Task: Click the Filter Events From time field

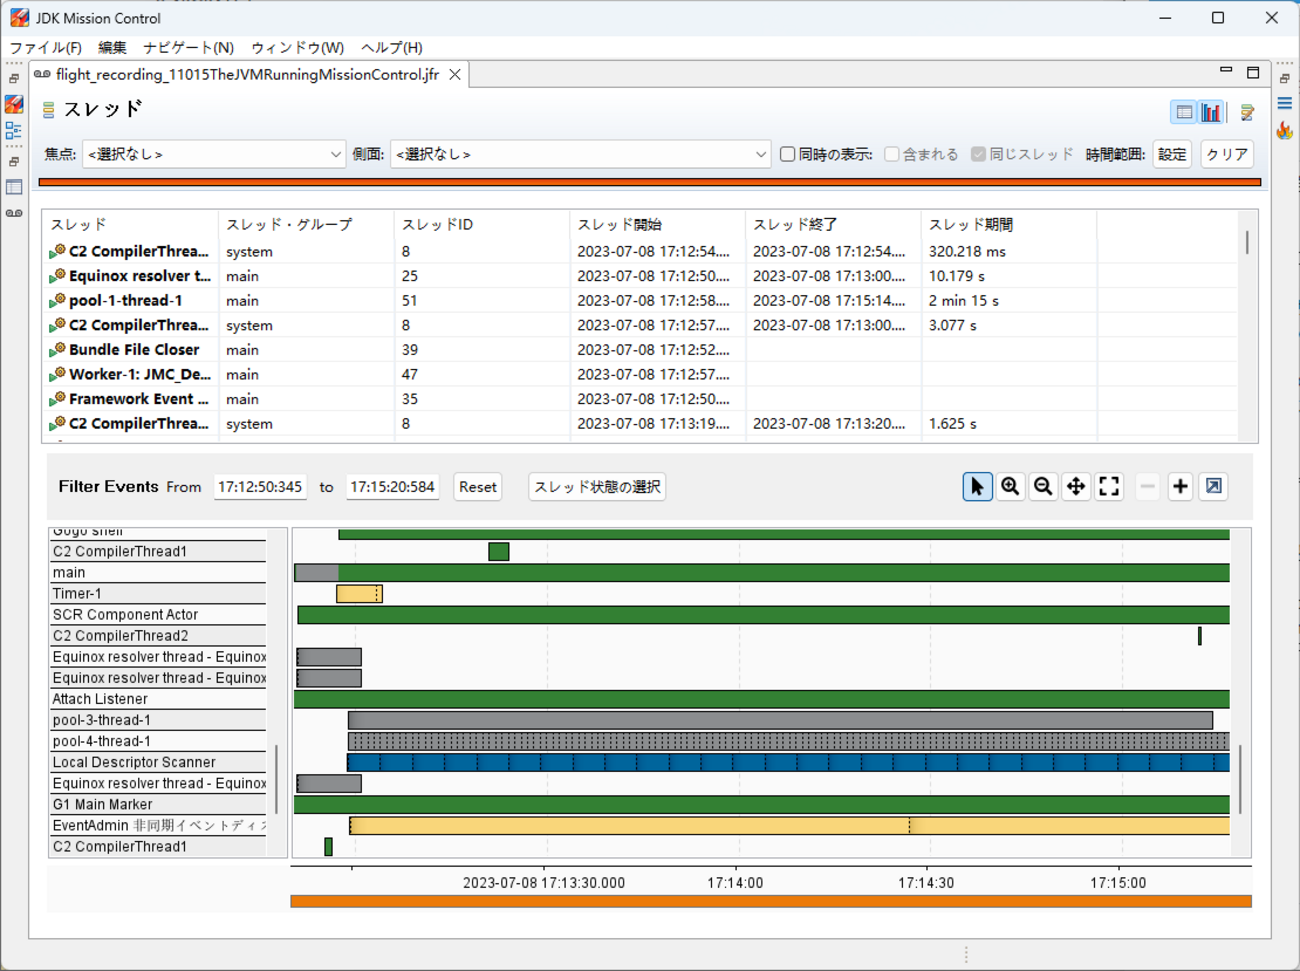Action: (260, 487)
